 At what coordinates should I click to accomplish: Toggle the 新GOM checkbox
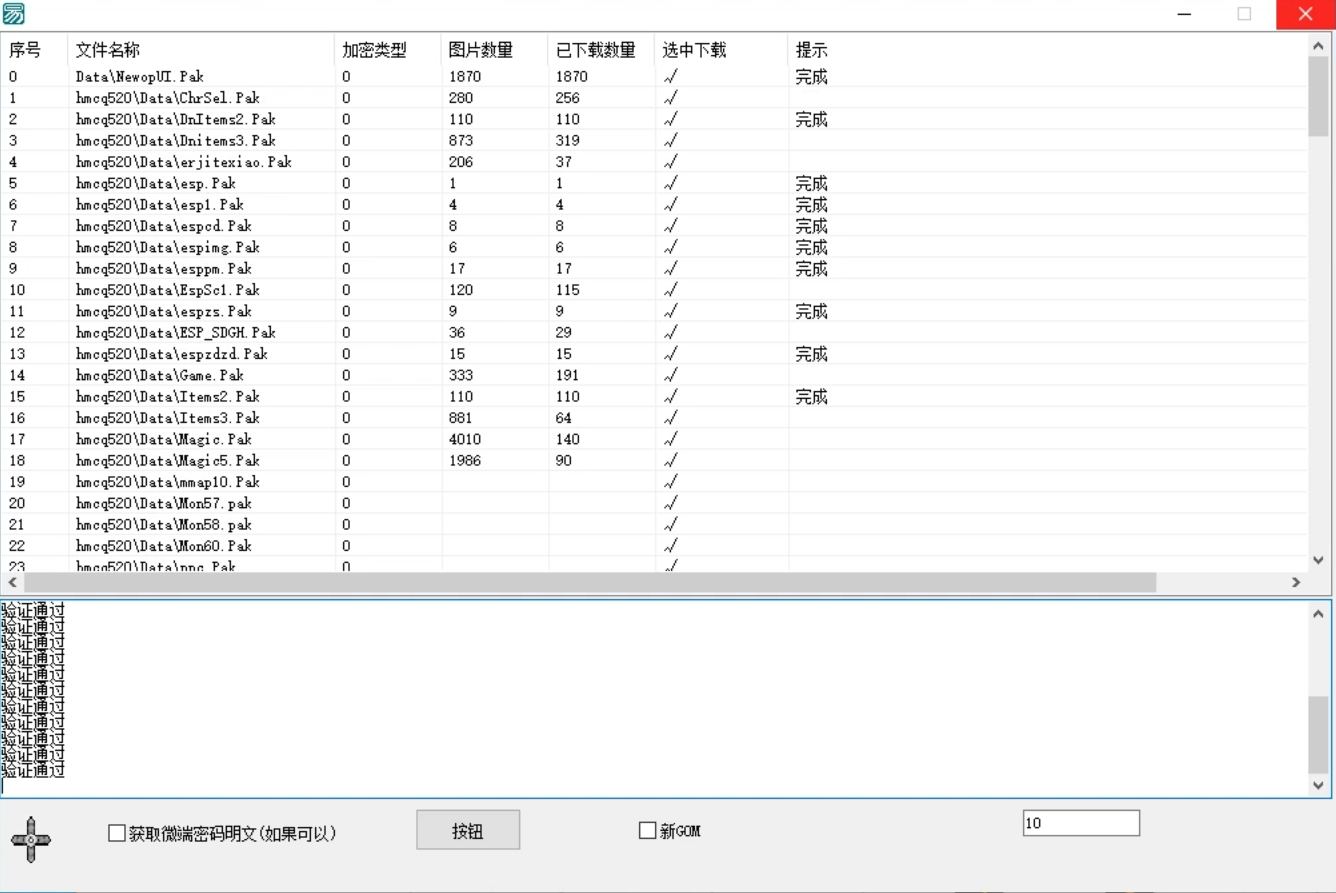tap(647, 830)
